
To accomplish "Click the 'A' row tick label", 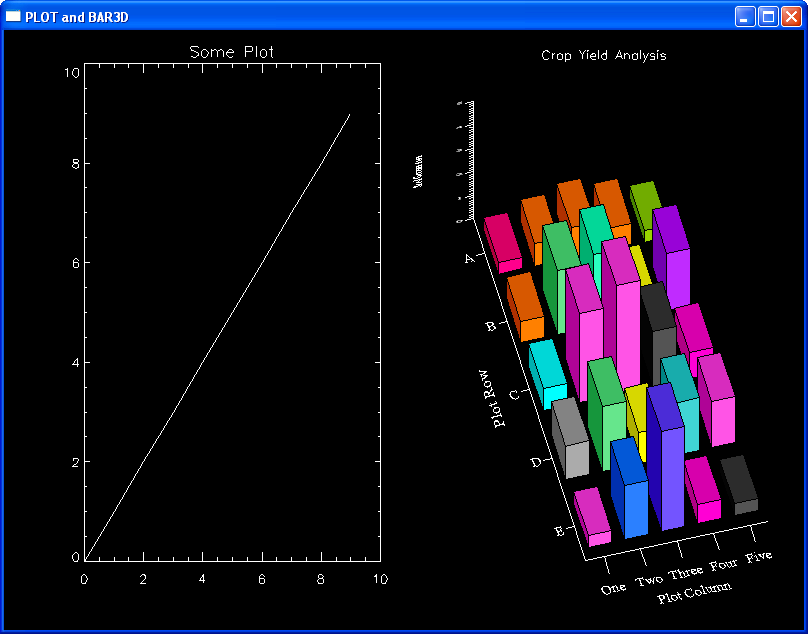I will click(468, 259).
